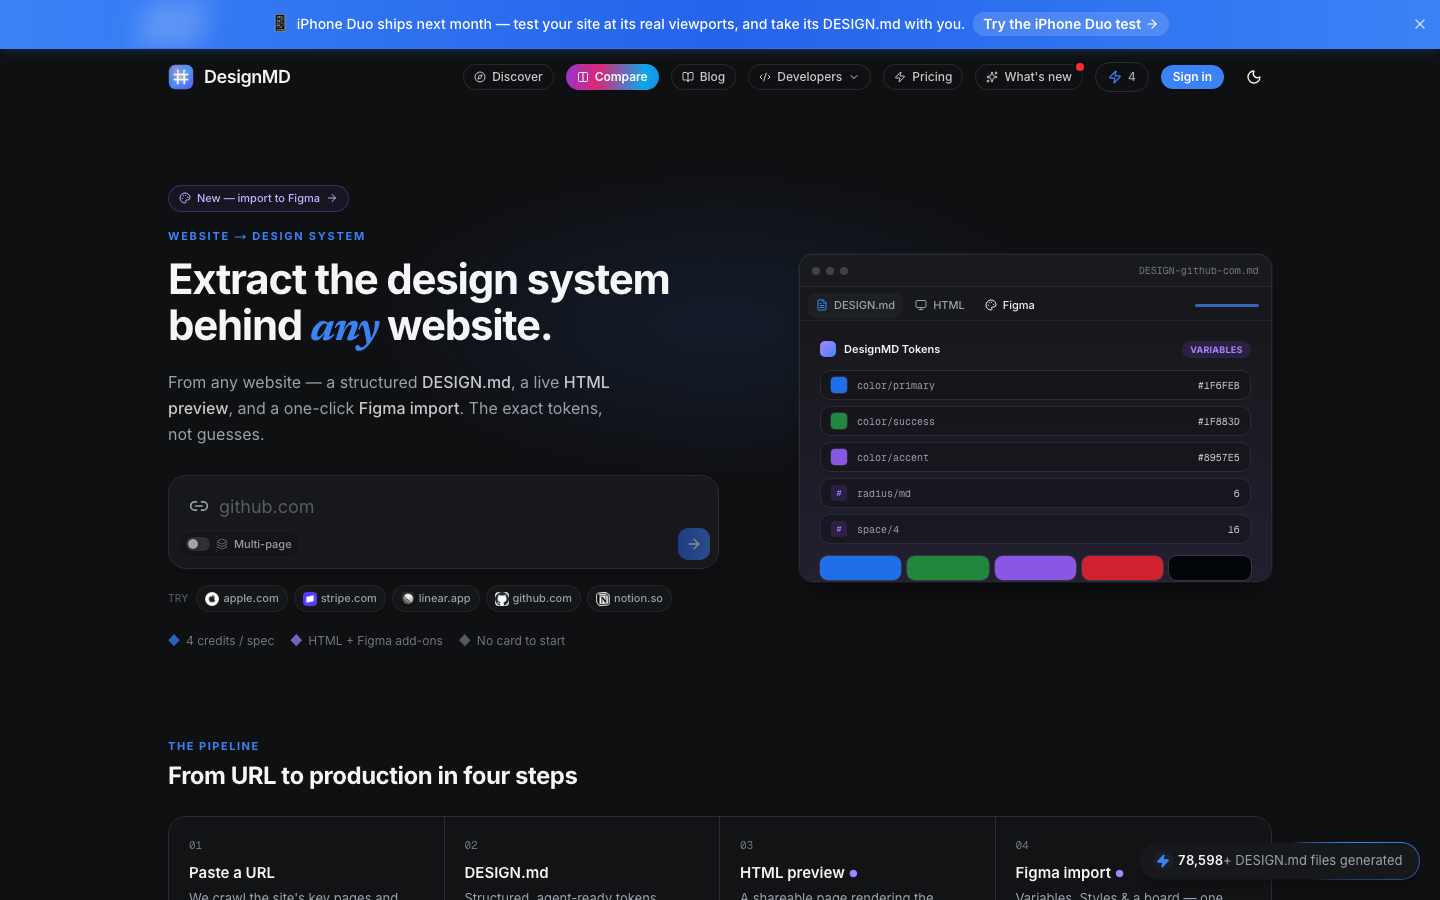The width and height of the screenshot is (1440, 900).
Task: Try the github.com example chip
Action: (x=533, y=599)
